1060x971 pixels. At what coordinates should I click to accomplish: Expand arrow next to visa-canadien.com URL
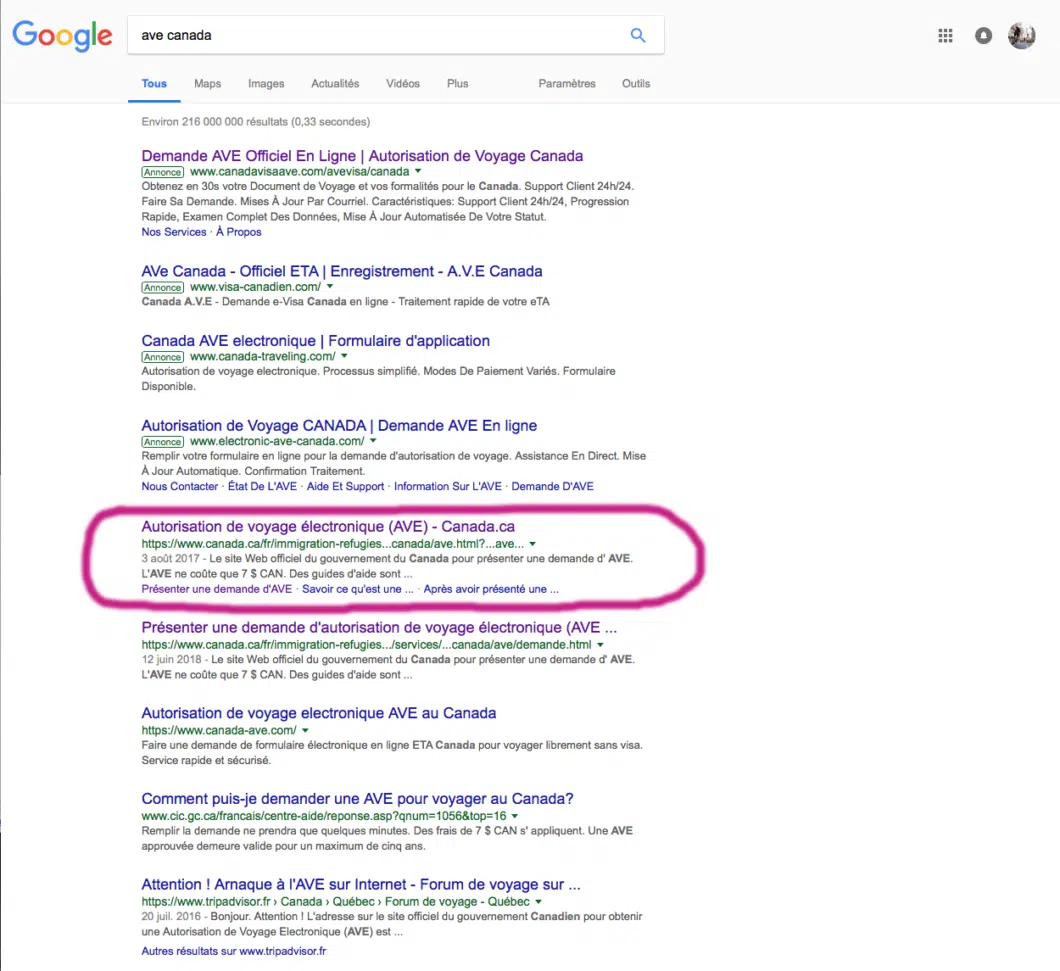point(330,287)
